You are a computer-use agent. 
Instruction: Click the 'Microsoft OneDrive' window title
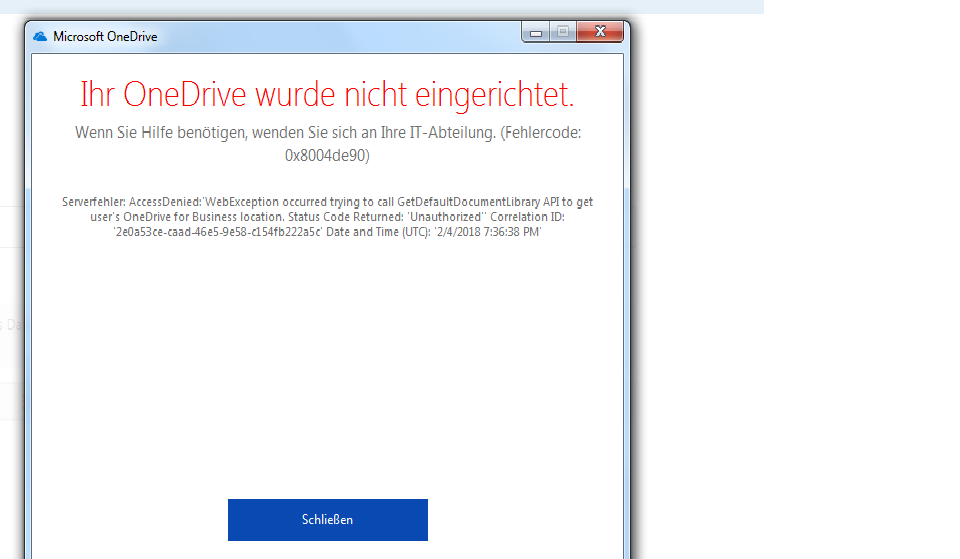point(105,37)
